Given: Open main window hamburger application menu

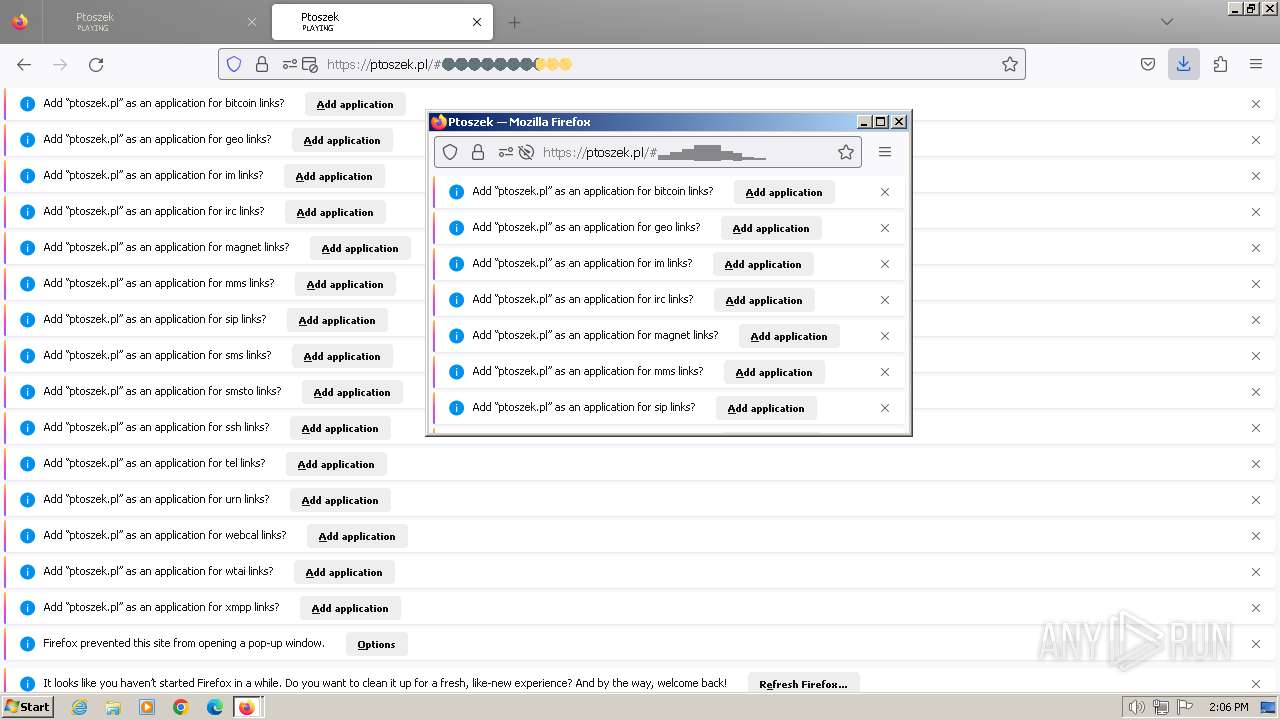Looking at the screenshot, I should click(x=1256, y=64).
